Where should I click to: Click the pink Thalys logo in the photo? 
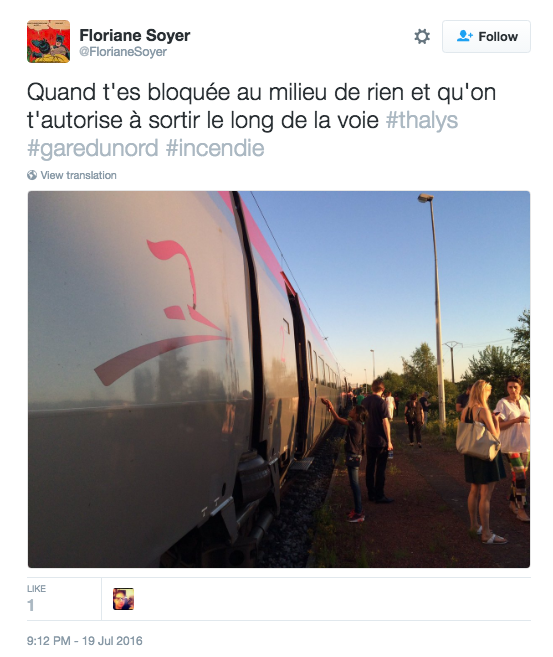pyautogui.click(x=163, y=312)
